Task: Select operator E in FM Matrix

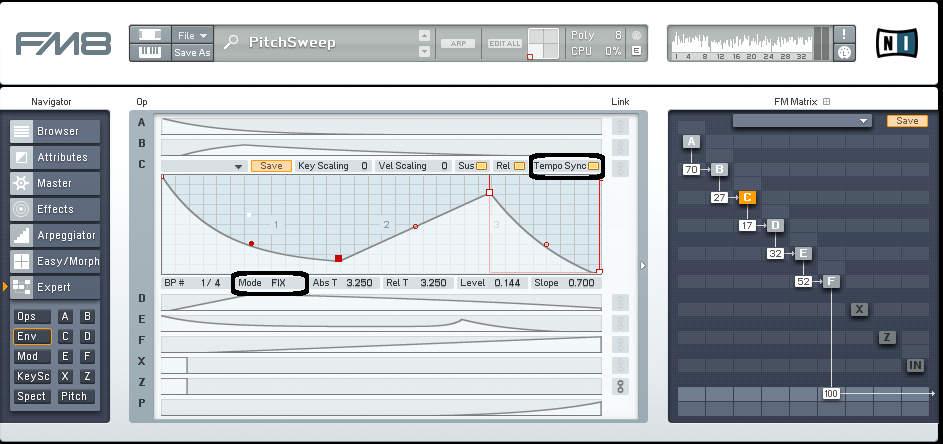Action: point(803,253)
